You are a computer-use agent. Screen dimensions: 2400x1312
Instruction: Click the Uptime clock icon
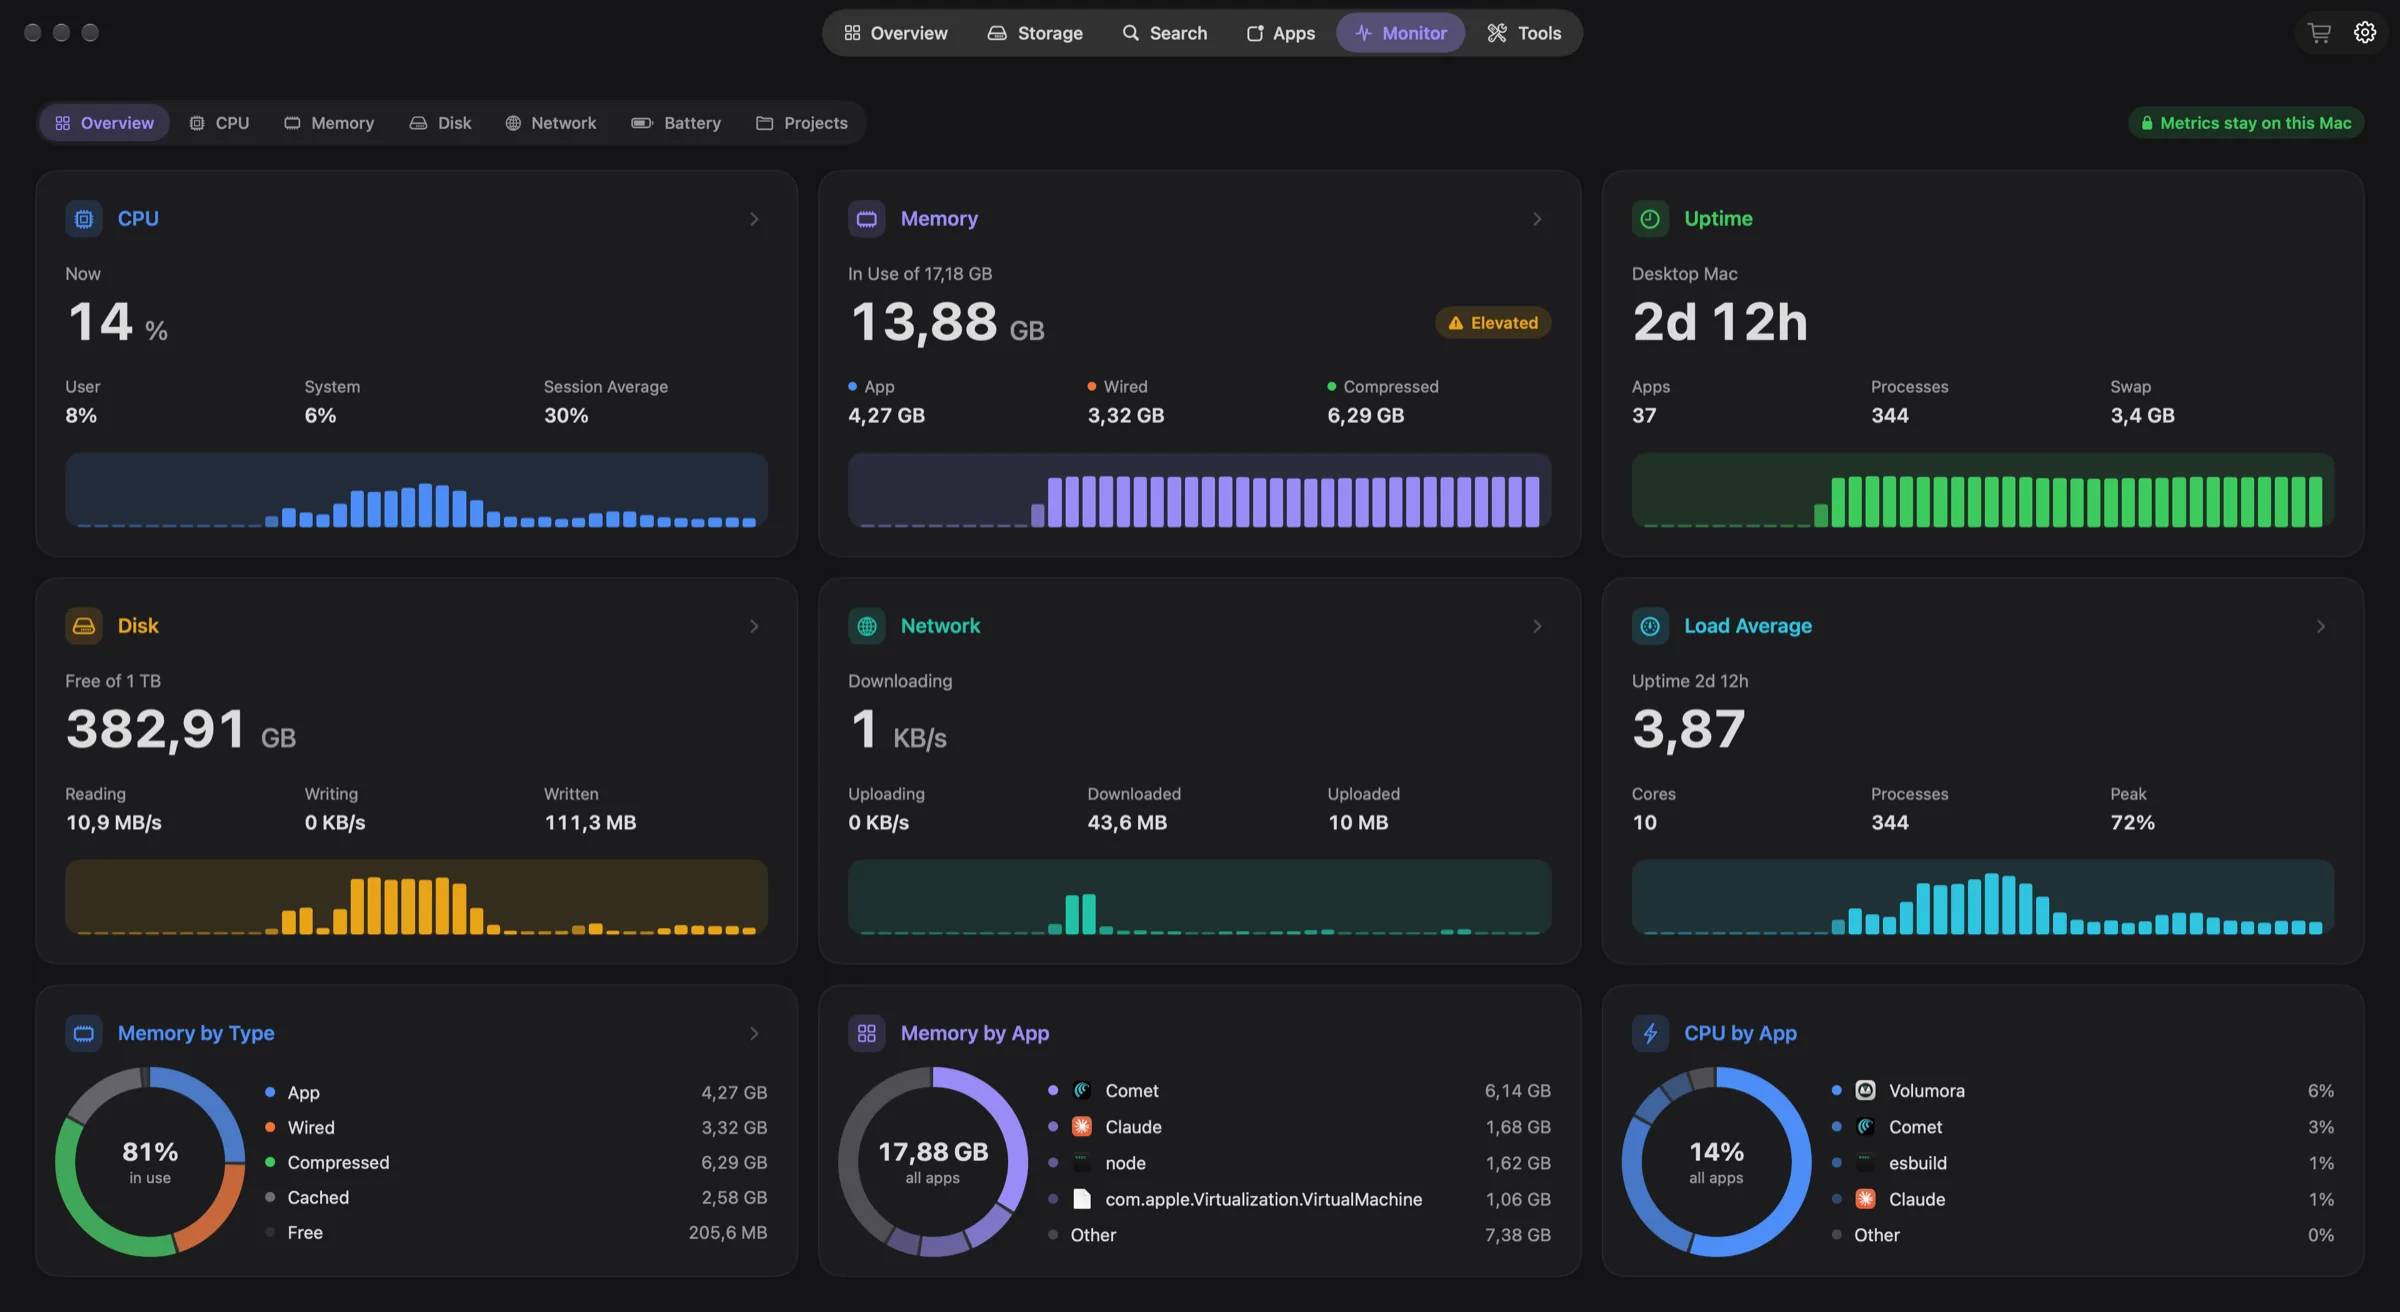1650,218
